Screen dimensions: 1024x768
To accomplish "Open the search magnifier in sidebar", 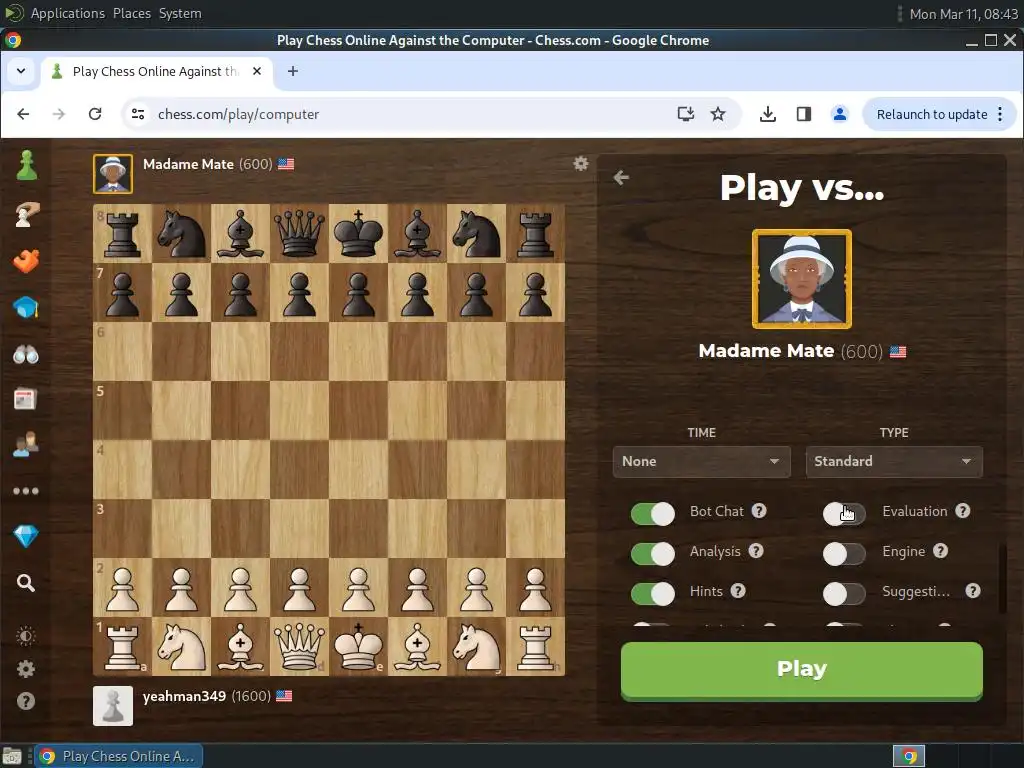I will coord(25,583).
